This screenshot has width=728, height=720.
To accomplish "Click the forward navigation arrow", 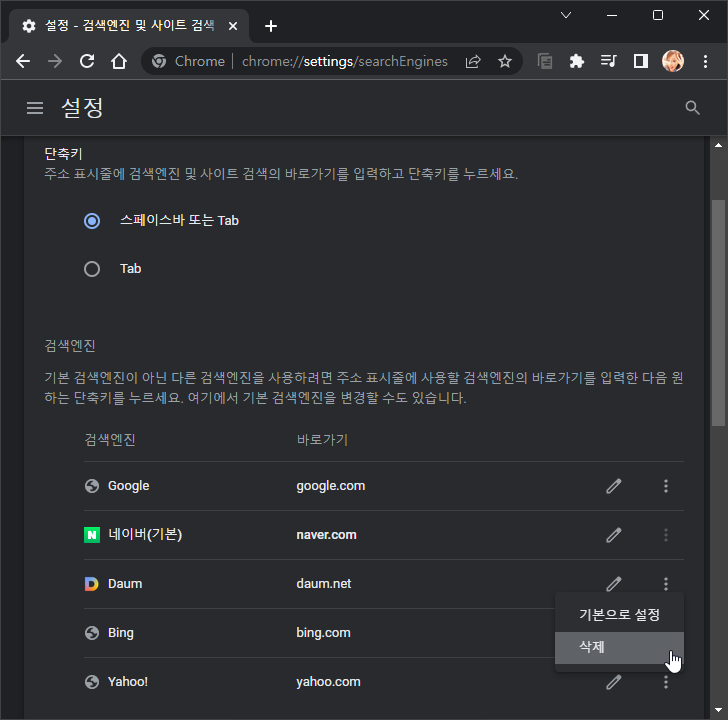I will pyautogui.click(x=55, y=61).
